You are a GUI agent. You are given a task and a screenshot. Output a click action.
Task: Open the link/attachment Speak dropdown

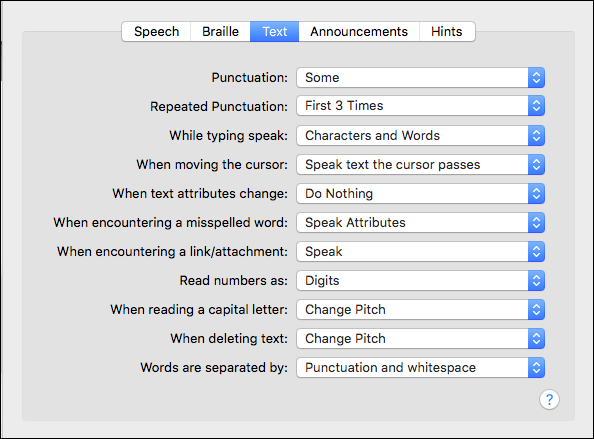tap(420, 252)
